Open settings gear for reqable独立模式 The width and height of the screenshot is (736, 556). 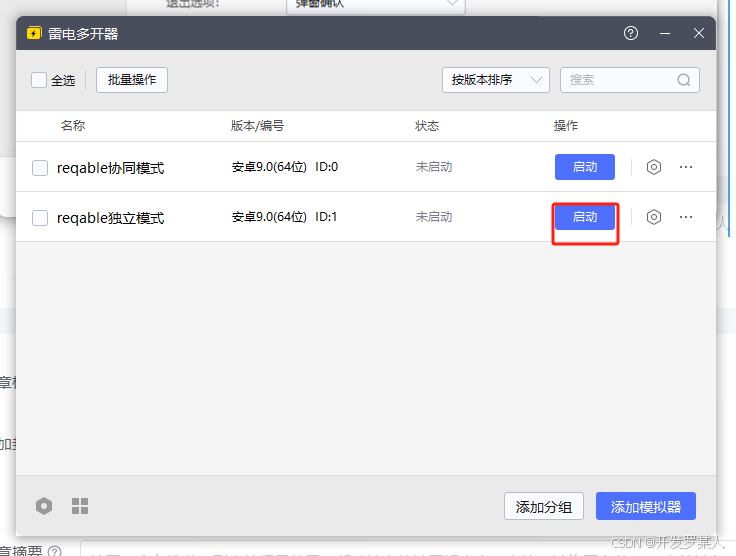pos(654,217)
